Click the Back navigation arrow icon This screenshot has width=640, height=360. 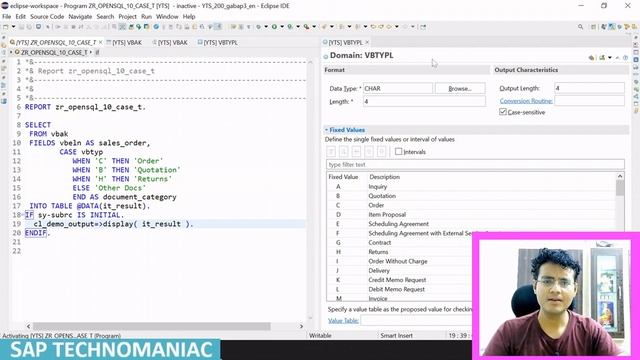click(x=389, y=27)
